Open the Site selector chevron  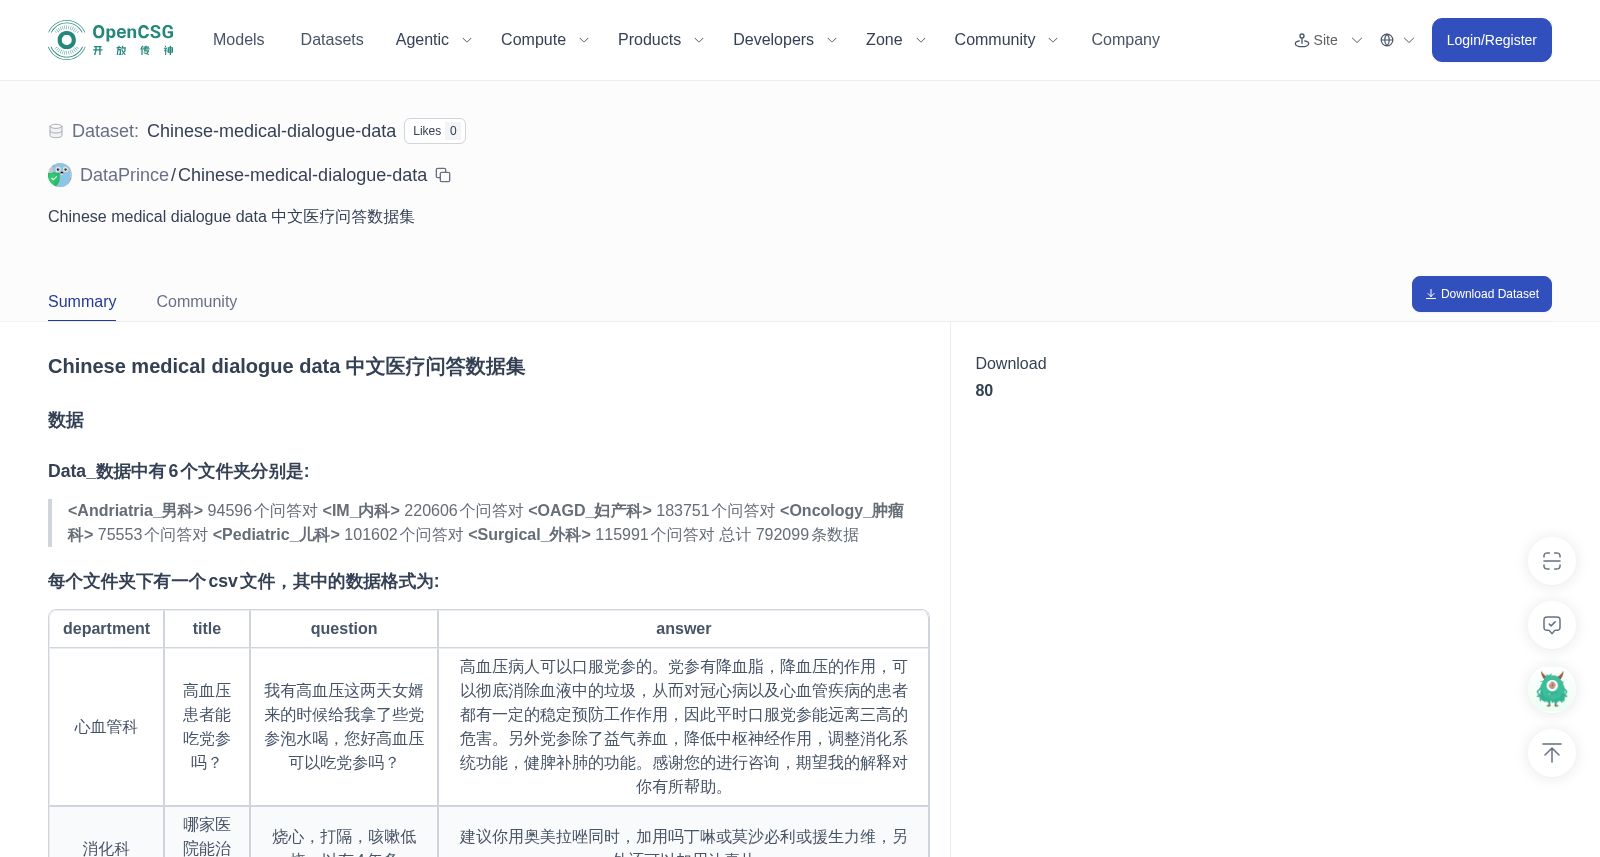click(1357, 40)
